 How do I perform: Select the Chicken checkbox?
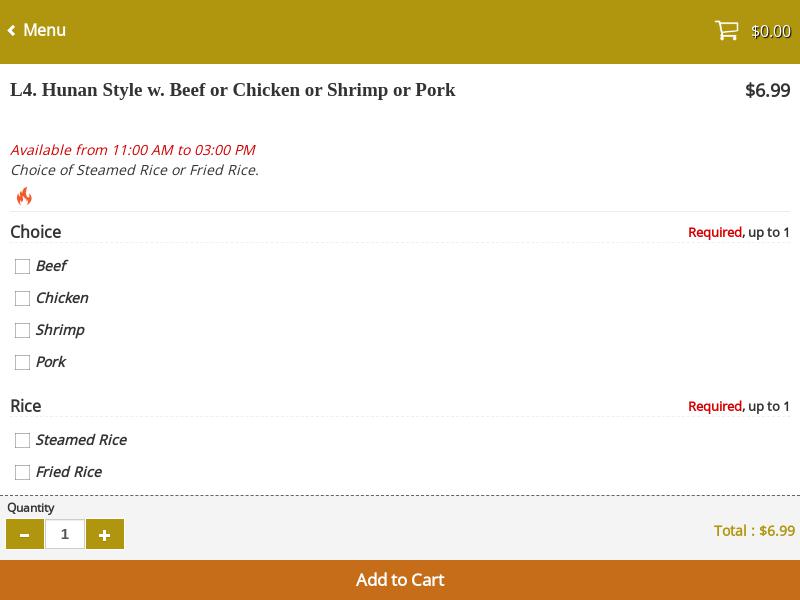coord(22,298)
